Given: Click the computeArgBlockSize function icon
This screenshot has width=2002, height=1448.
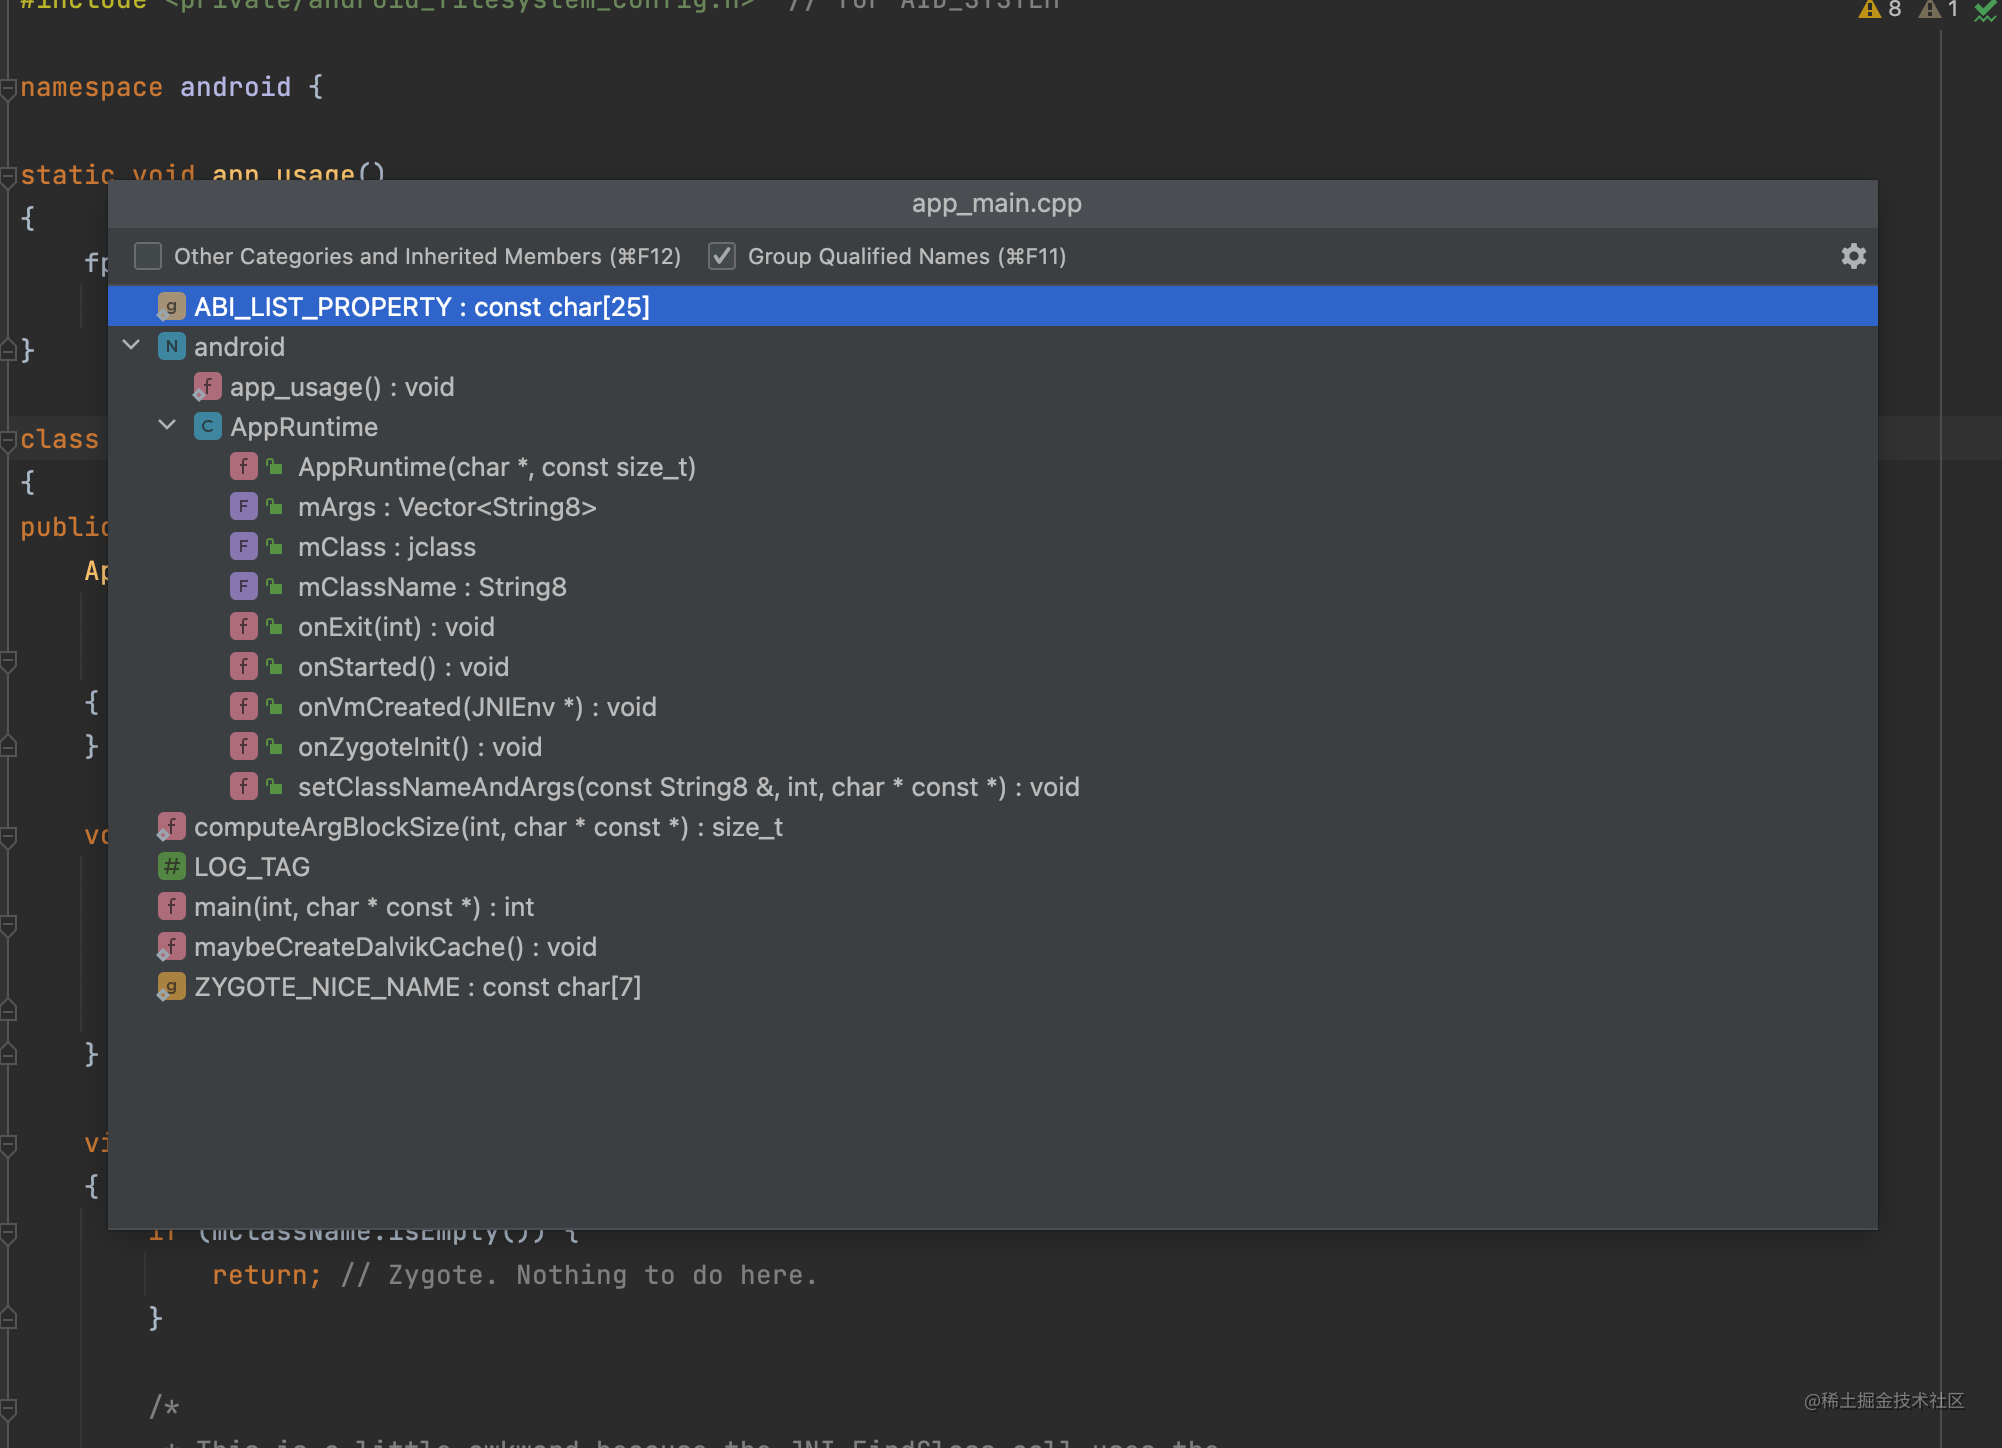Looking at the screenshot, I should click(x=171, y=827).
